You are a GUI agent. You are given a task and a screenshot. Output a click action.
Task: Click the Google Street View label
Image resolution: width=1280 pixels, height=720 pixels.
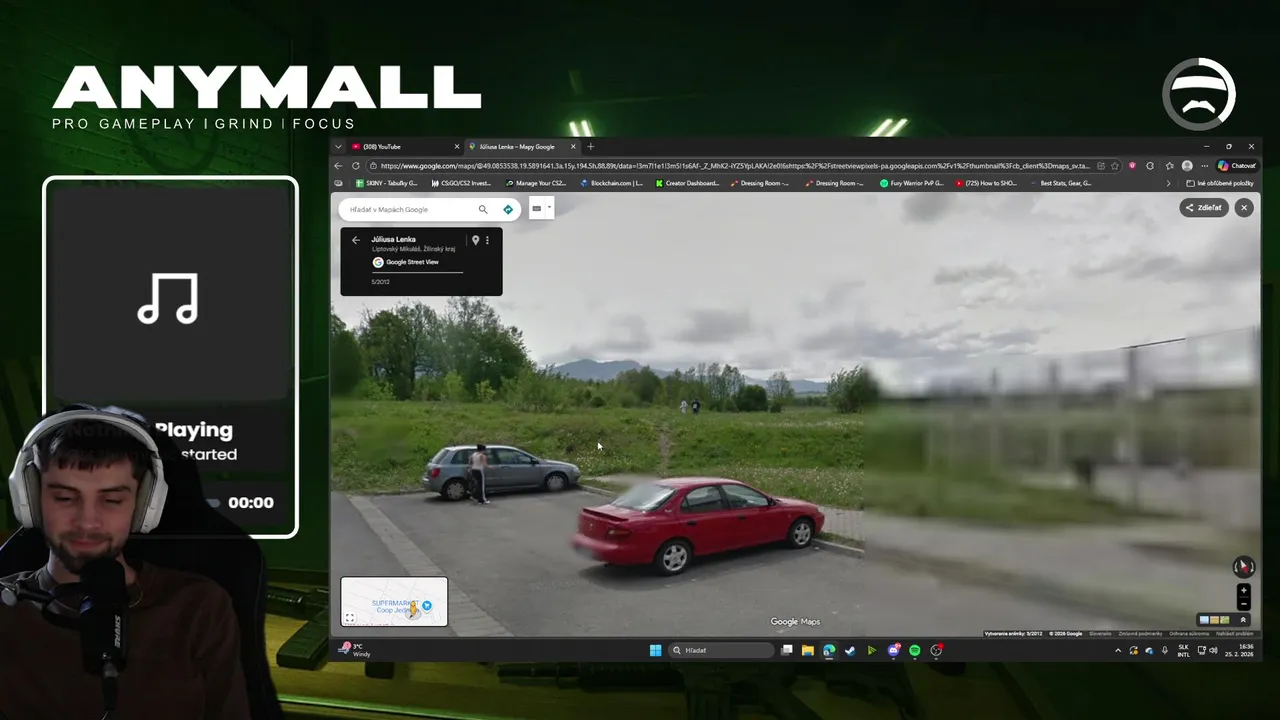click(412, 262)
